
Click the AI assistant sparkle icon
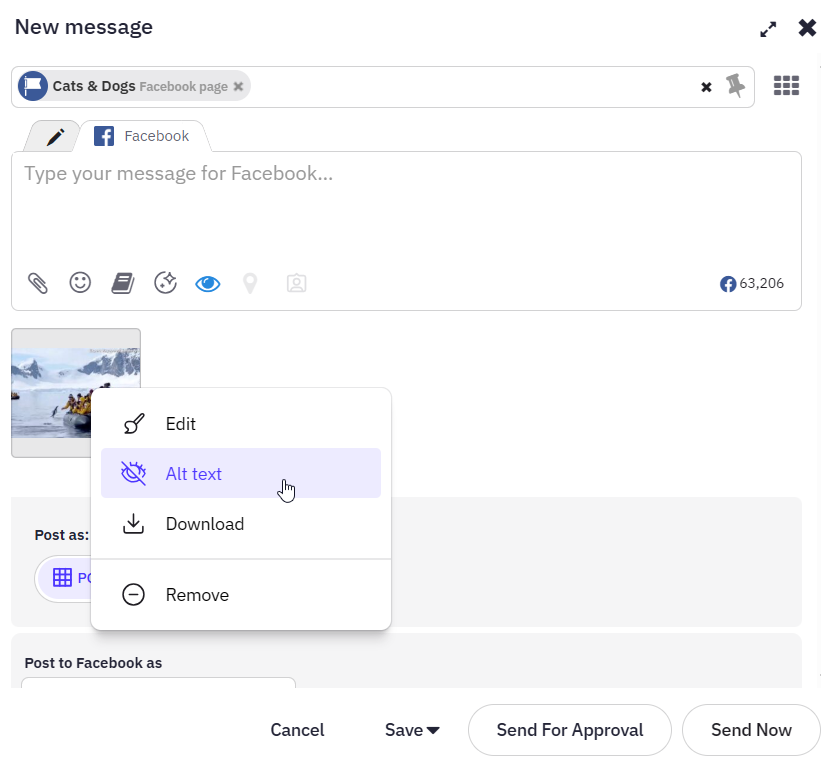(165, 283)
